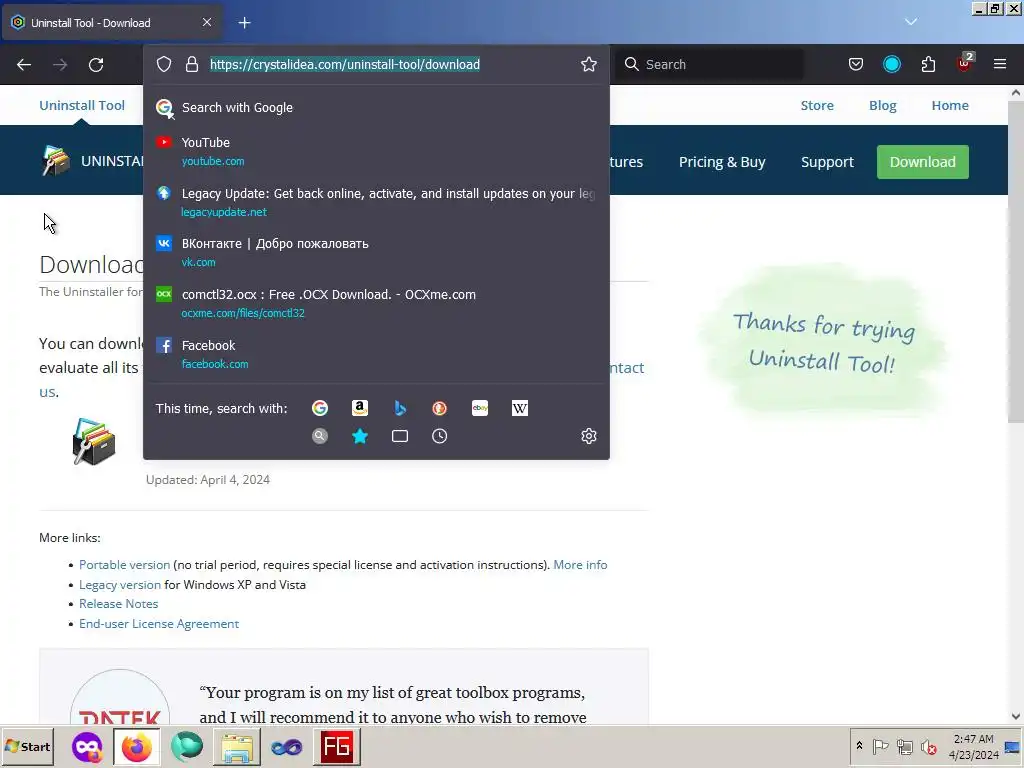The width and height of the screenshot is (1024, 768).
Task: Click the uBlock extension icon
Action: pyautogui.click(x=965, y=63)
